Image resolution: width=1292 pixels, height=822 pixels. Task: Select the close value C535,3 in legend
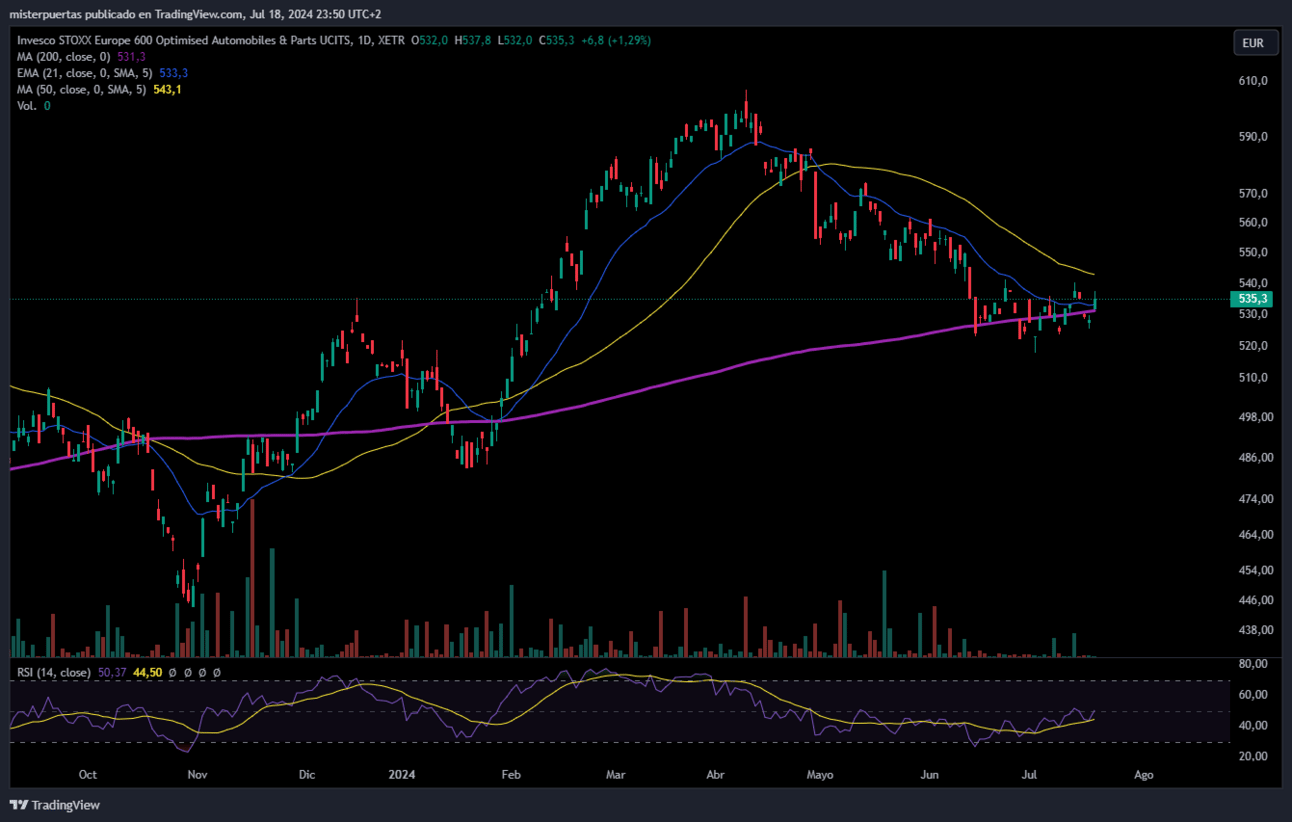(x=555, y=41)
